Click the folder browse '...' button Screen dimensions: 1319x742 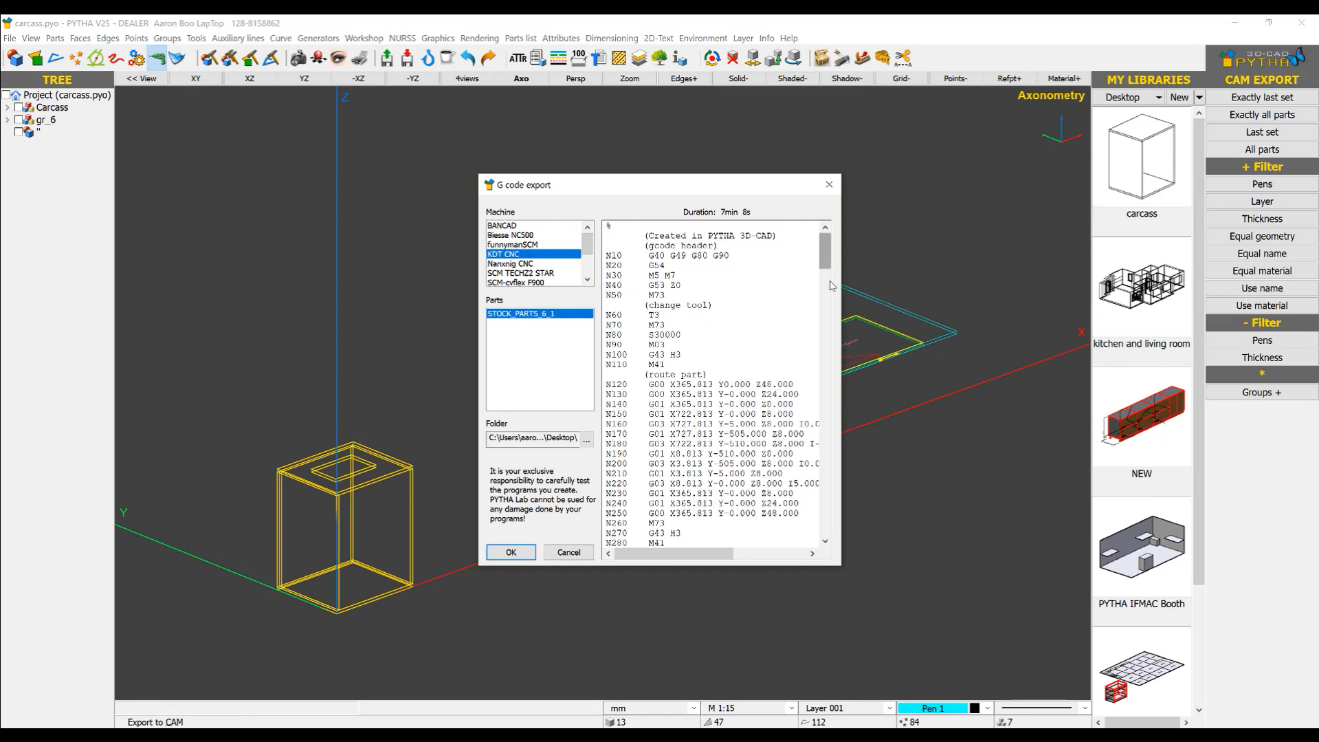[x=587, y=438]
